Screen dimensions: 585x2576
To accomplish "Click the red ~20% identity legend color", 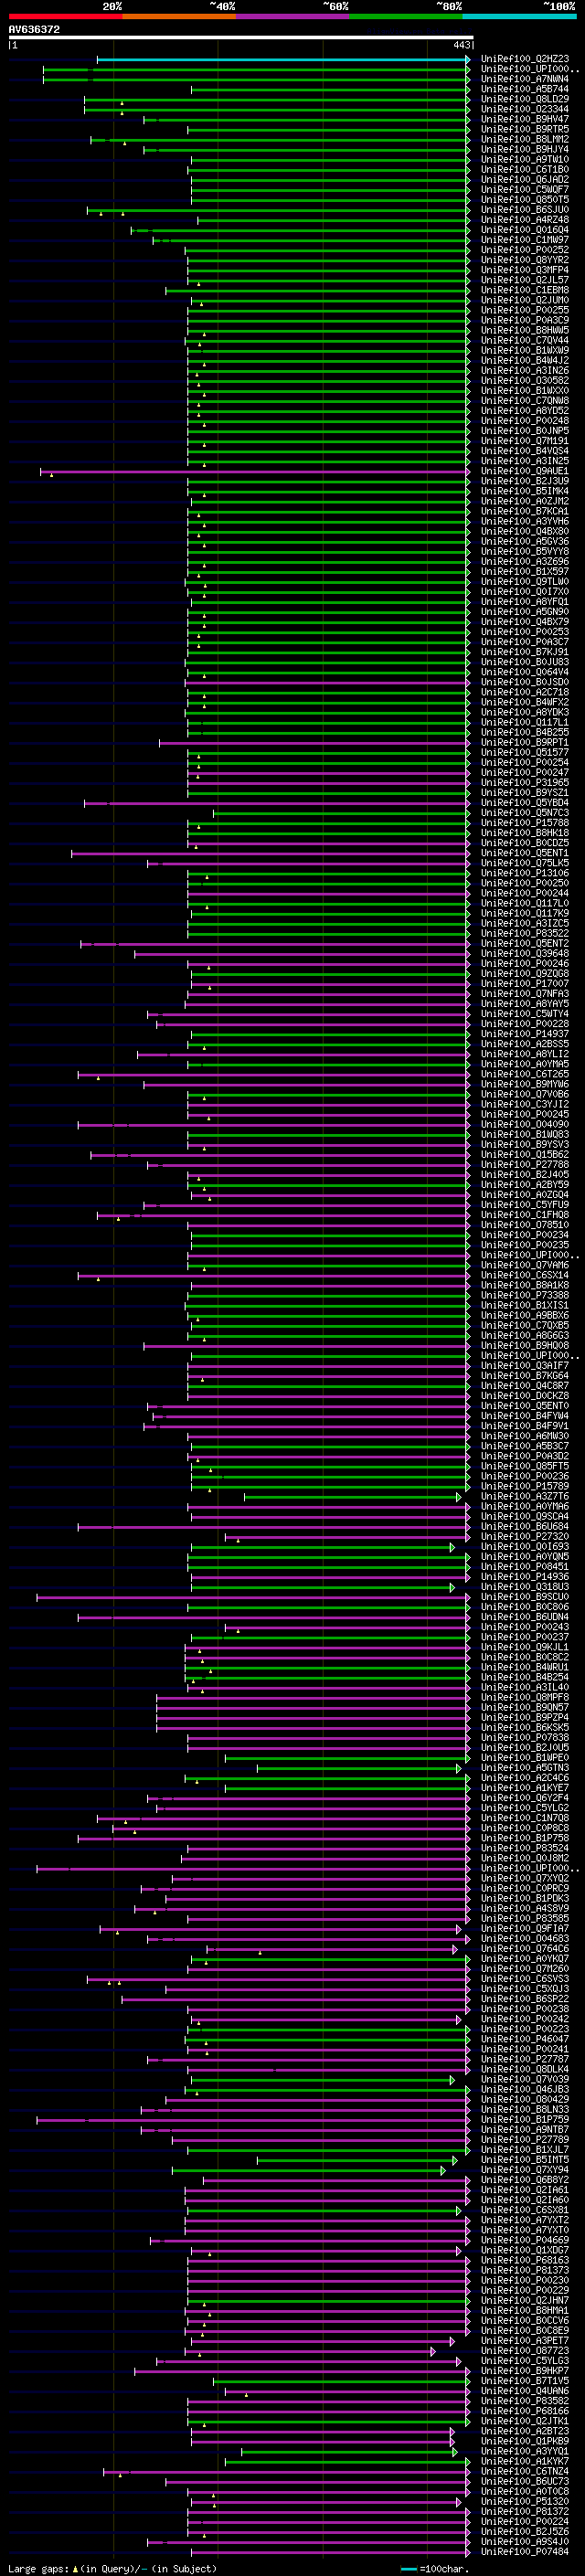I will coord(65,16).
